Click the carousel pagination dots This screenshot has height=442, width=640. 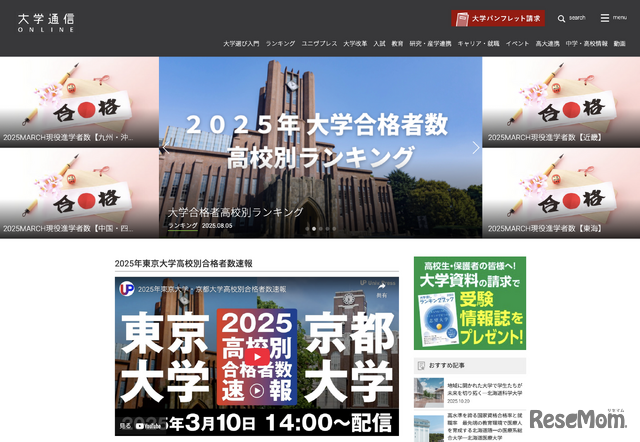coord(320,229)
